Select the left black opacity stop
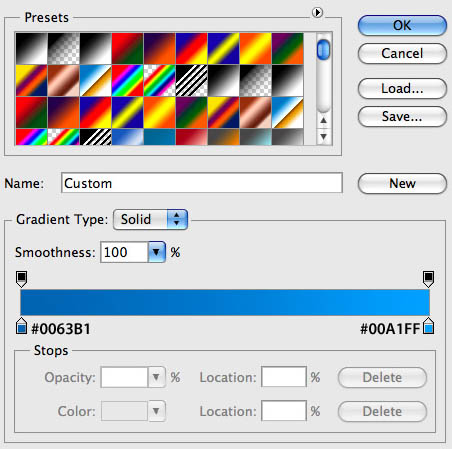Image resolution: width=452 pixels, height=449 pixels. click(x=22, y=279)
